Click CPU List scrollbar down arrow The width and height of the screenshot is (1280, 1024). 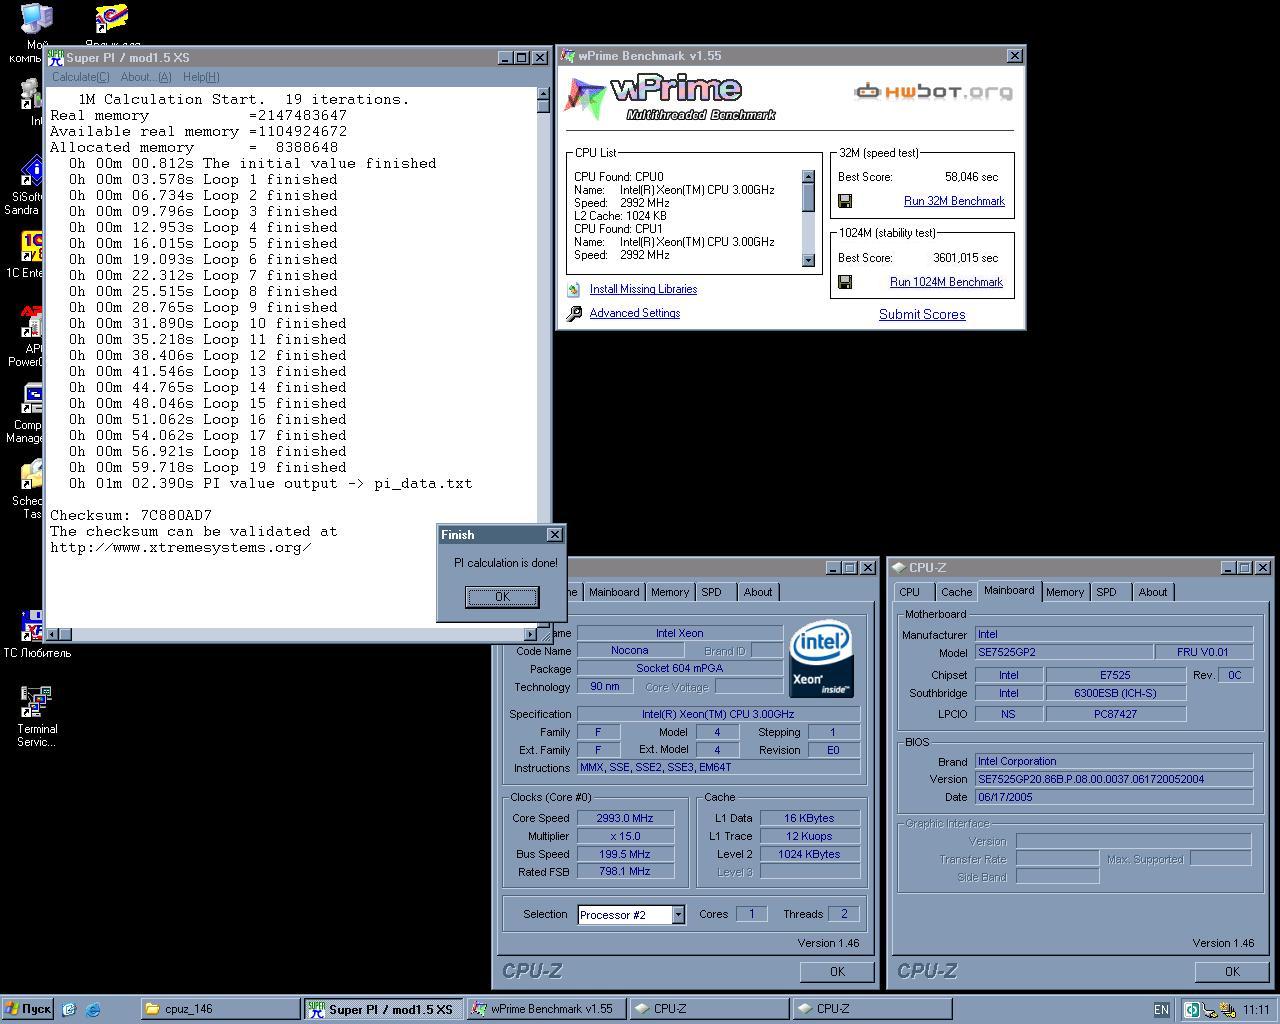click(x=808, y=260)
